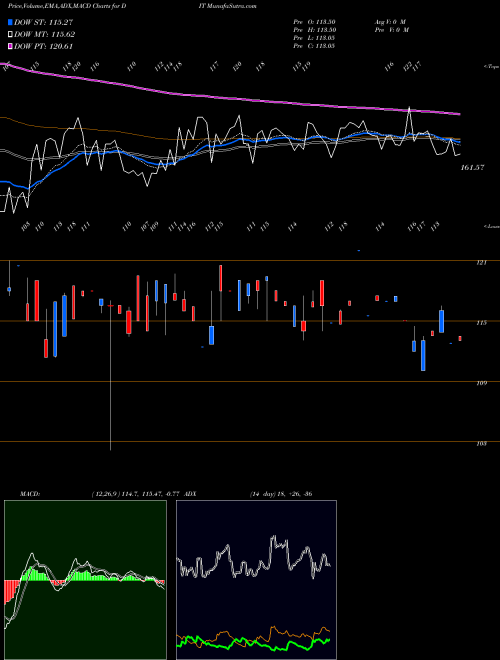Screen dimensions: 500x660
Task: Click the last red candle on the right
Action: coord(460,338)
